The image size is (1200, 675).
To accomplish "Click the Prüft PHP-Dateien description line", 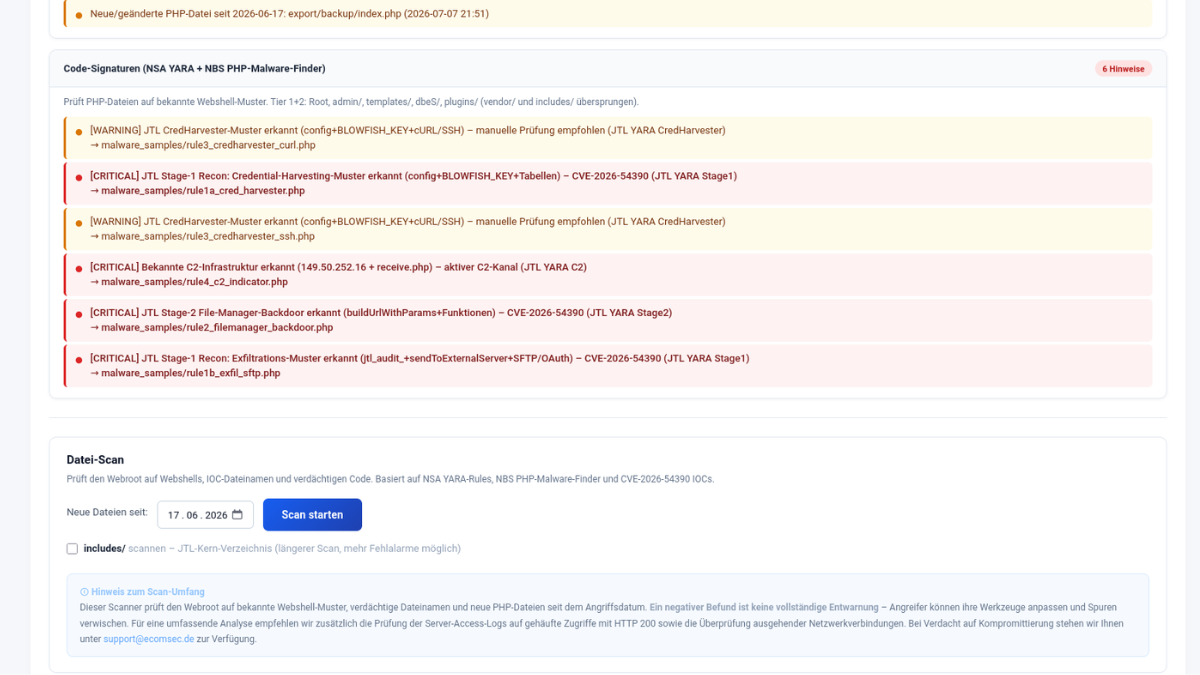I will pyautogui.click(x=351, y=102).
